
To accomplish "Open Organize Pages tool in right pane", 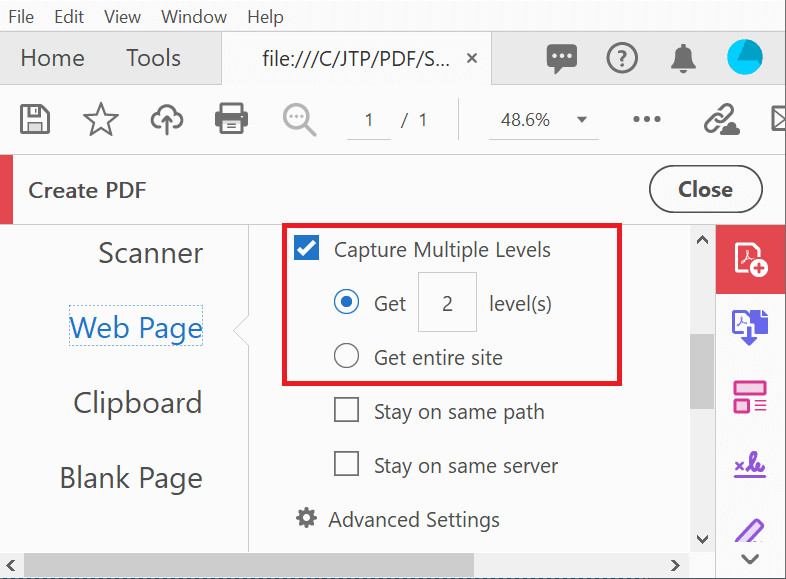I will [750, 397].
